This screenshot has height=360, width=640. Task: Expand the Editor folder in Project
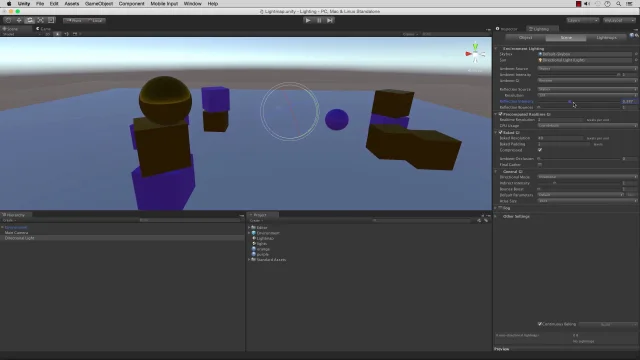coord(249,228)
